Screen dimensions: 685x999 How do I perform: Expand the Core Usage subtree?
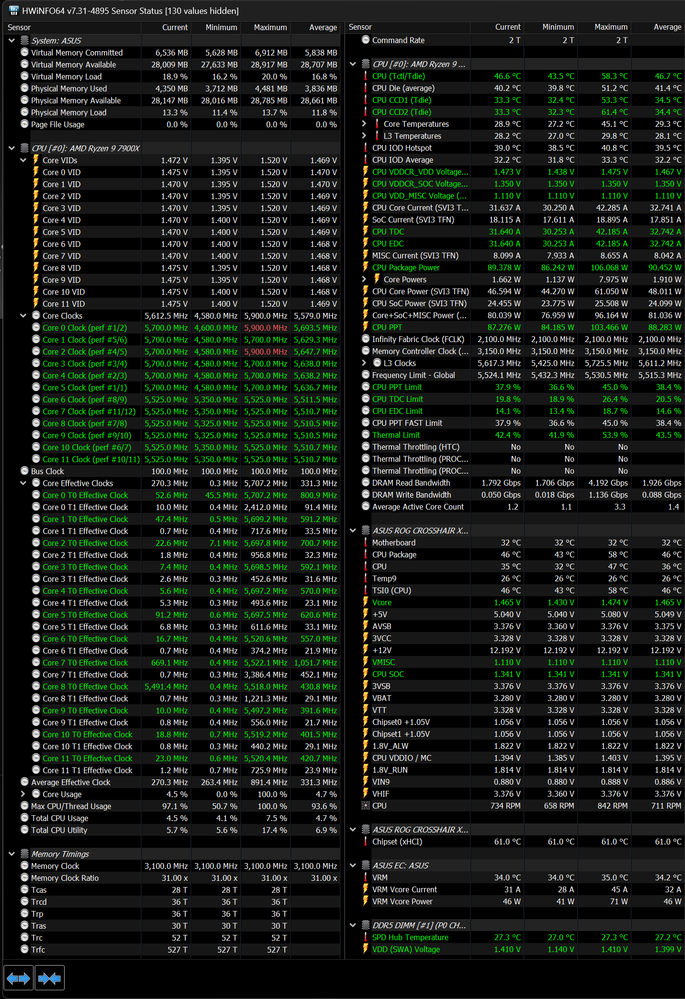(23, 794)
